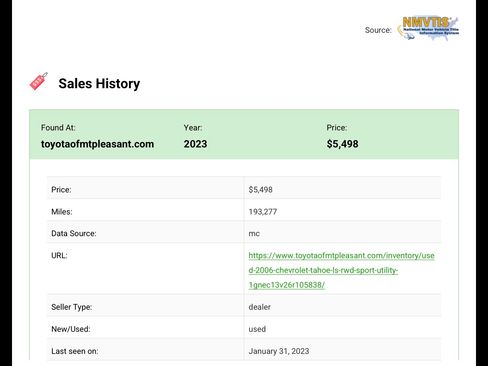Click the URL: row label

click(59, 256)
